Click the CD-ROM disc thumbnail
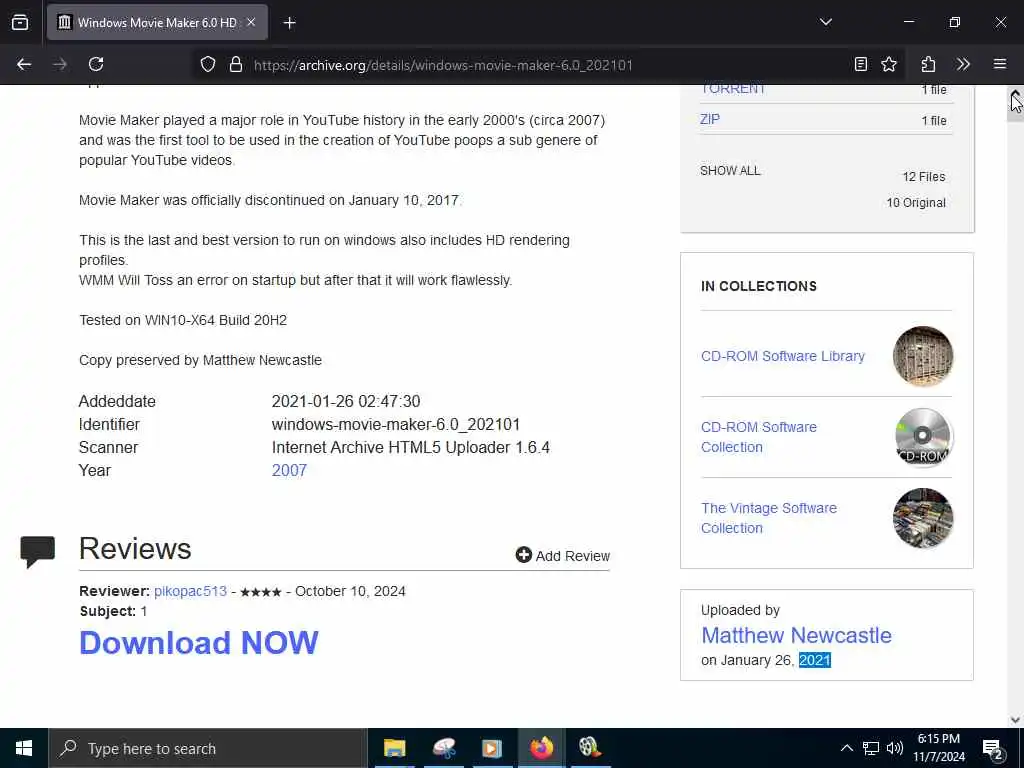This screenshot has height=768, width=1024. click(923, 437)
